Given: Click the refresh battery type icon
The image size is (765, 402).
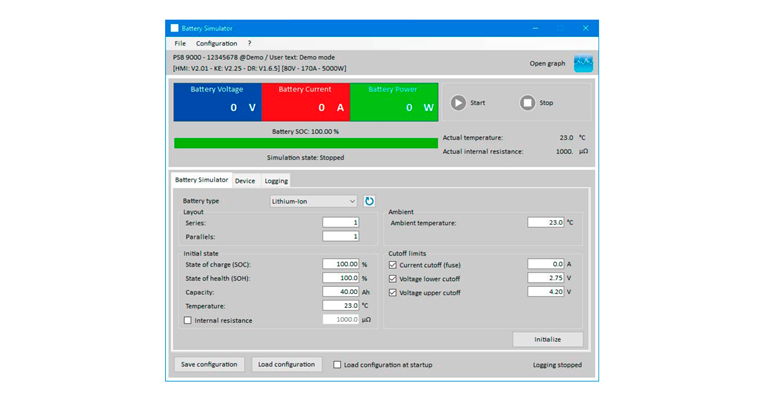Looking at the screenshot, I should 369,201.
